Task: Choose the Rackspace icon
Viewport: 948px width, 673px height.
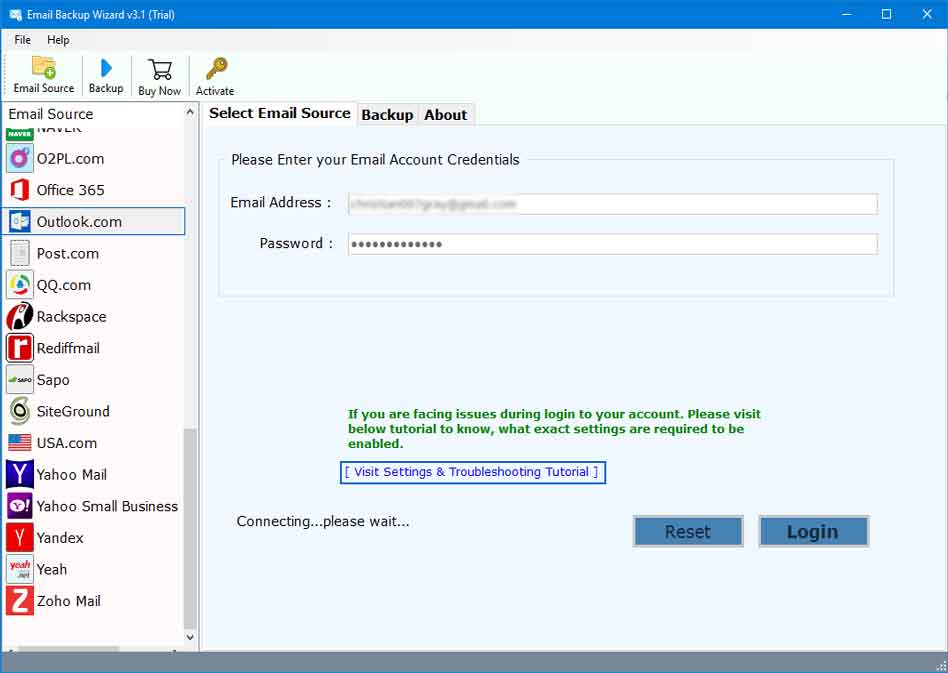Action: [x=20, y=316]
